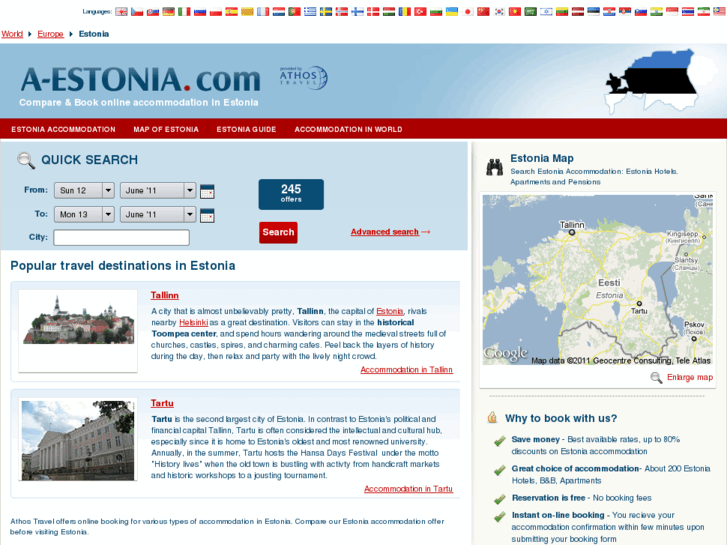Click the 245 offers button
Image resolution: width=727 pixels, height=545 pixels.
[291, 194]
